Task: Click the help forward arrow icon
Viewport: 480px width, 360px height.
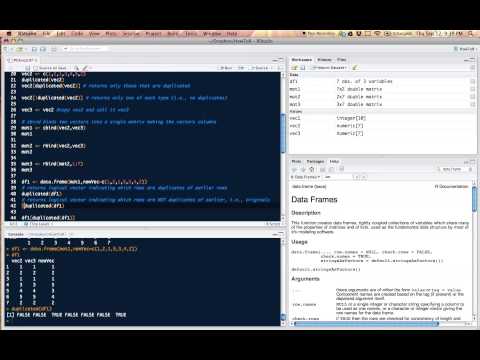Action: pyautogui.click(x=303, y=169)
